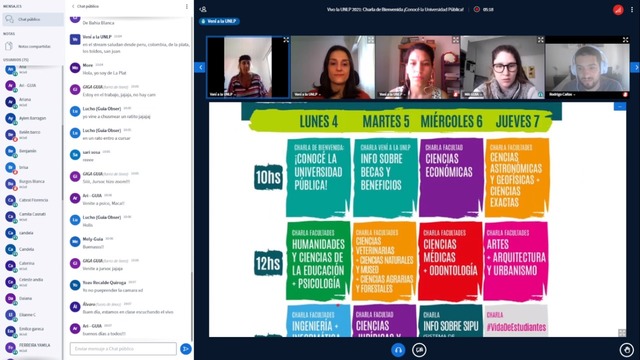Open the options menu at top right
Screen dimensions: 640x360
(632, 9)
